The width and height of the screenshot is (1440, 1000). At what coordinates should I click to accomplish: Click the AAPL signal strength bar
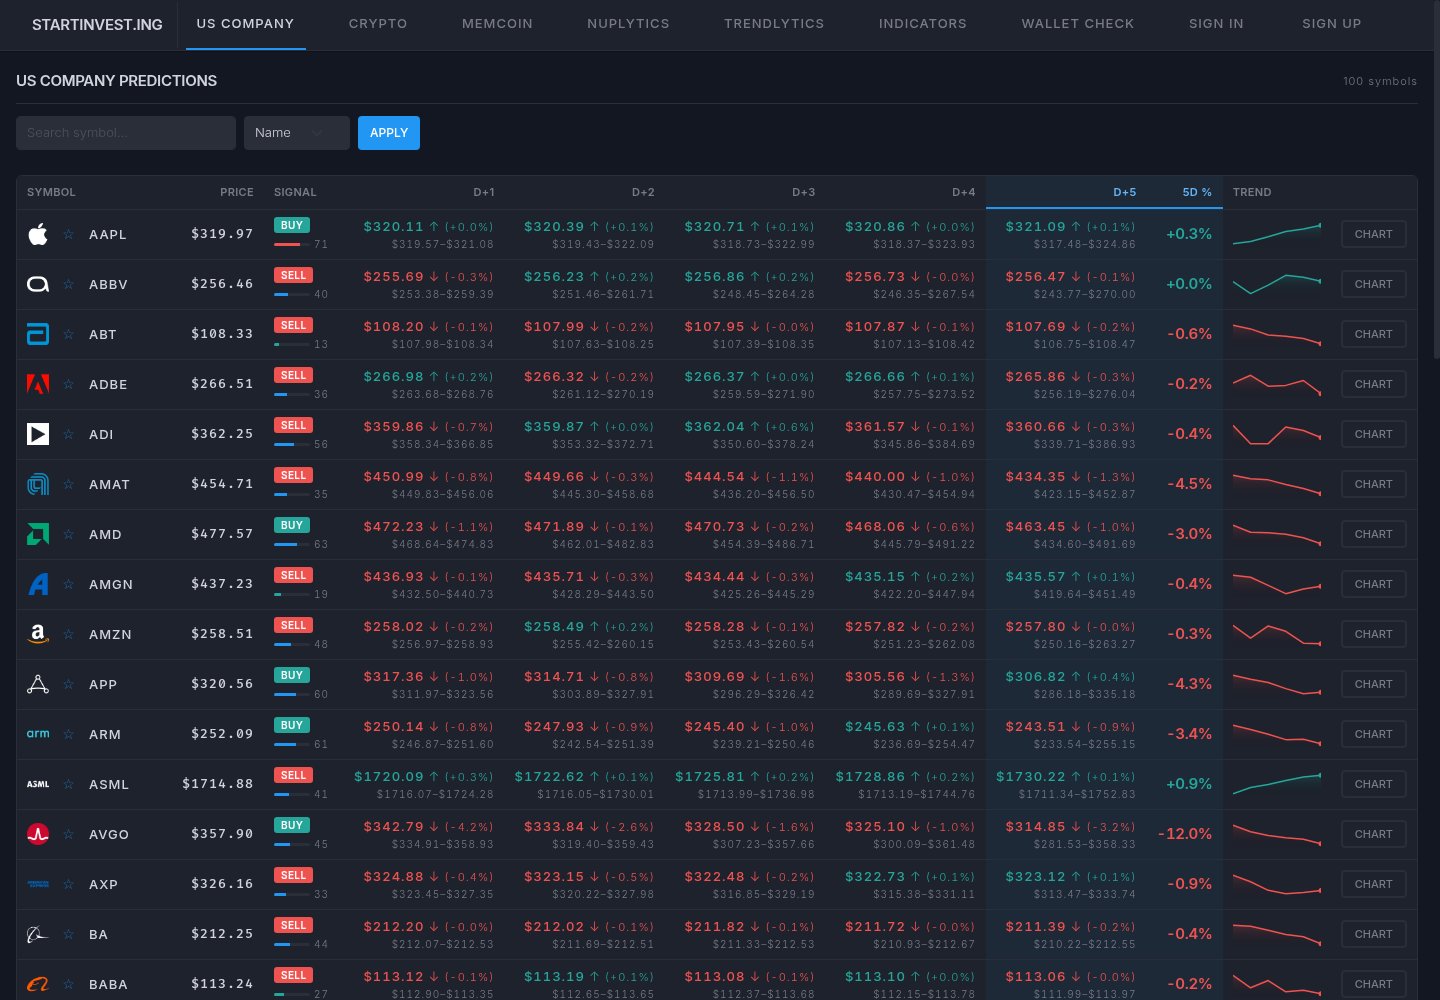(x=291, y=244)
